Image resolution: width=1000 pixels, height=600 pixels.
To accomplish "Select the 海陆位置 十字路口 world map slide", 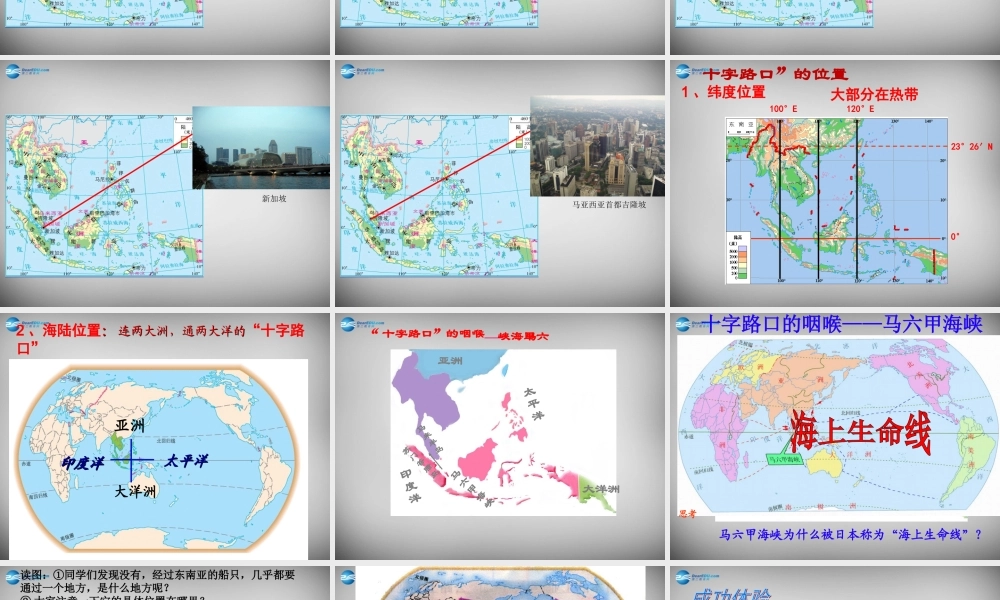I will pyautogui.click(x=165, y=436).
